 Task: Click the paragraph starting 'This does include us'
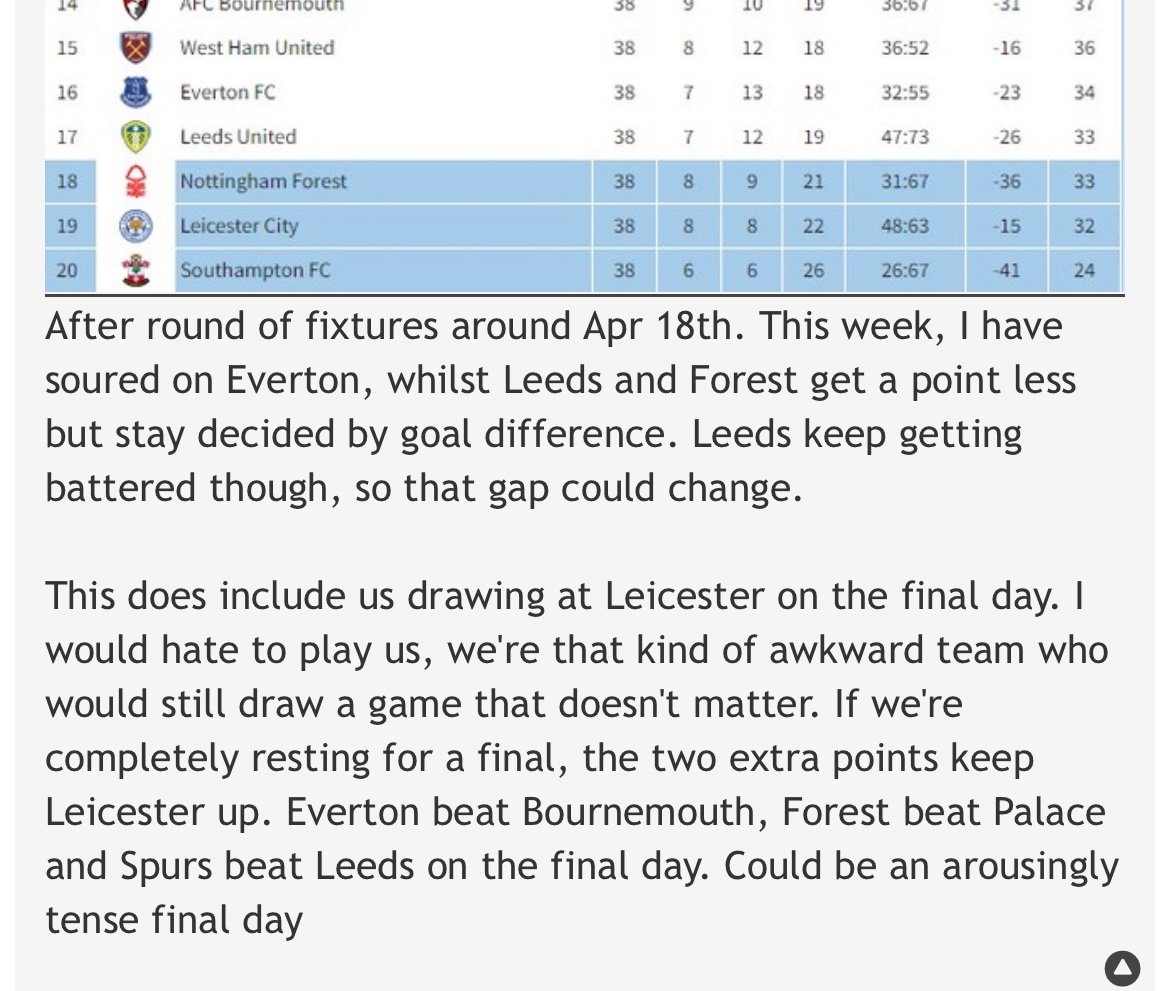pos(582,758)
